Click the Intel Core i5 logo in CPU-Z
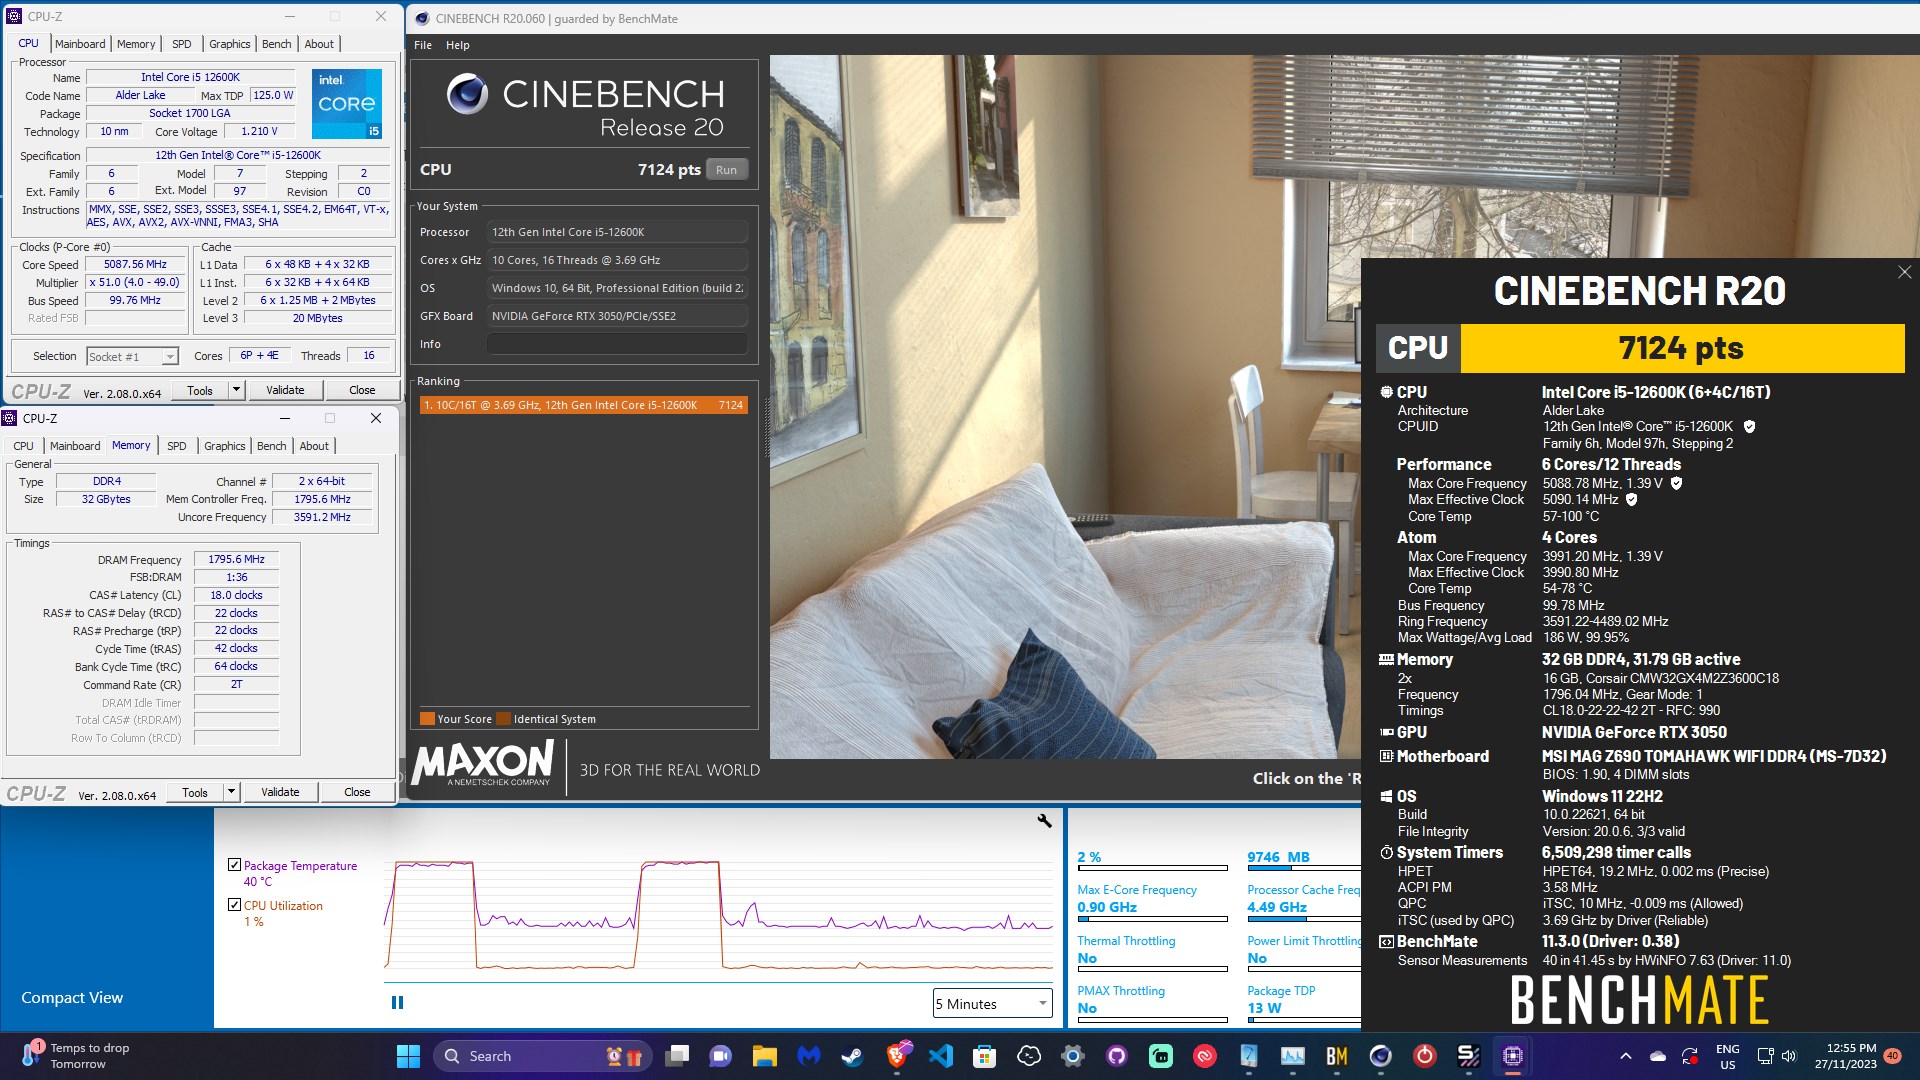Viewport: 1920px width, 1080px height. click(347, 103)
